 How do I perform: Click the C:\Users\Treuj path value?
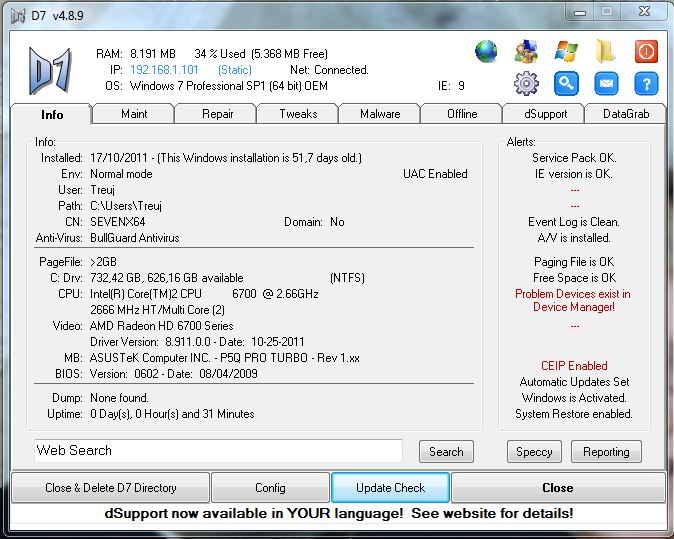click(x=126, y=206)
